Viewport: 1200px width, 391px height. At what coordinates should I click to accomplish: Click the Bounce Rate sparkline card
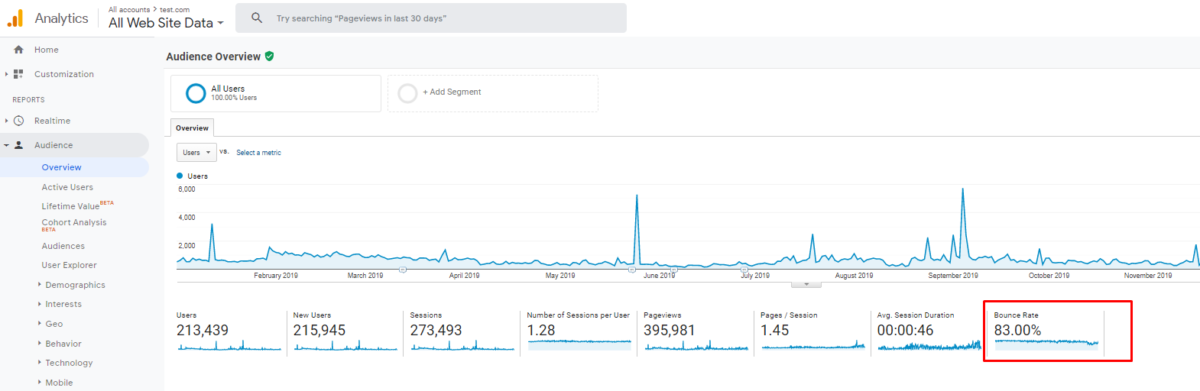(1058, 330)
